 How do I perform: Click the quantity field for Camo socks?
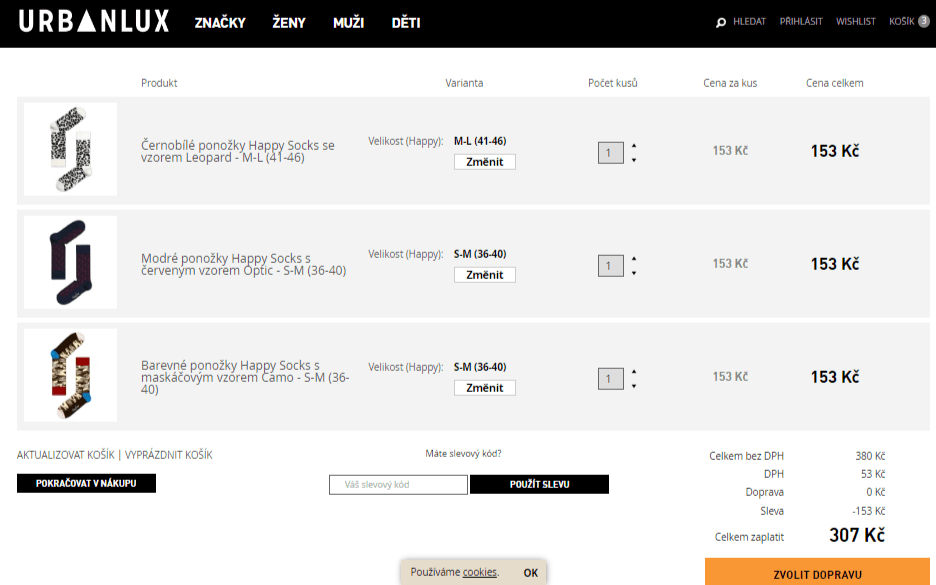(x=611, y=378)
